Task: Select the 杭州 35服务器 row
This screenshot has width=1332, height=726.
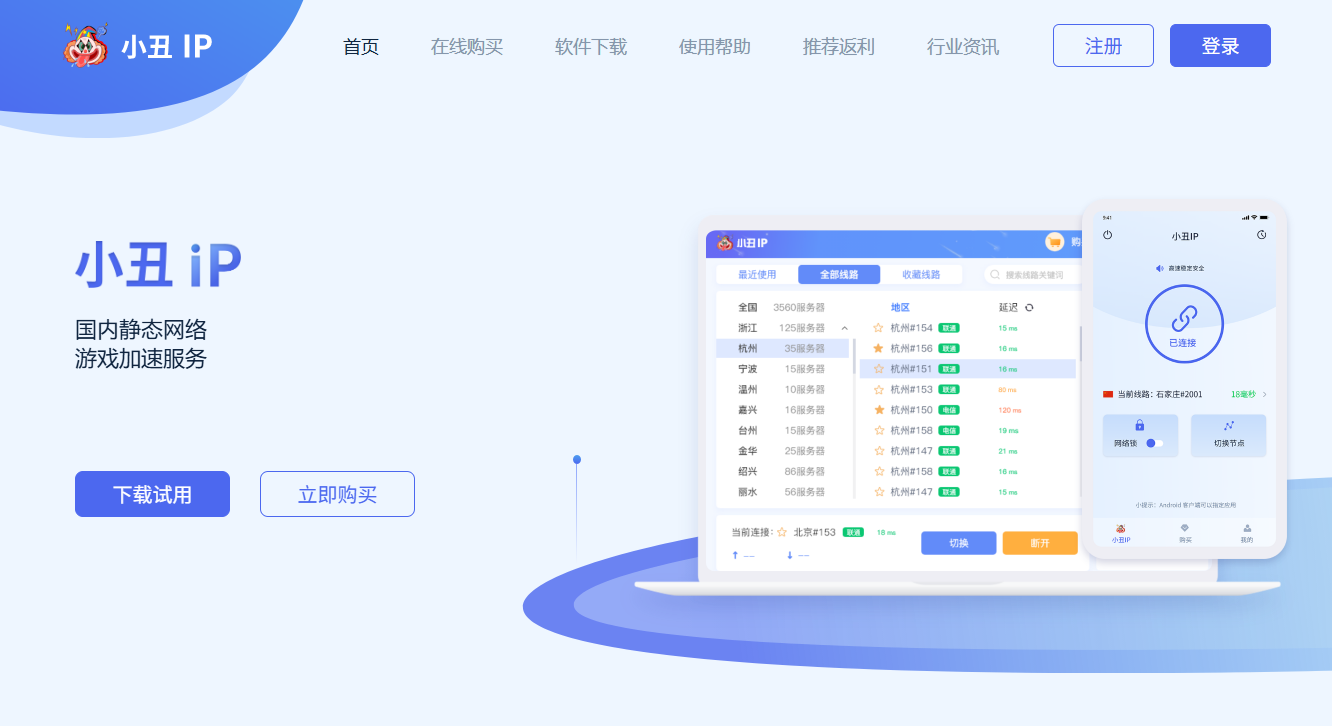Action: [783, 349]
